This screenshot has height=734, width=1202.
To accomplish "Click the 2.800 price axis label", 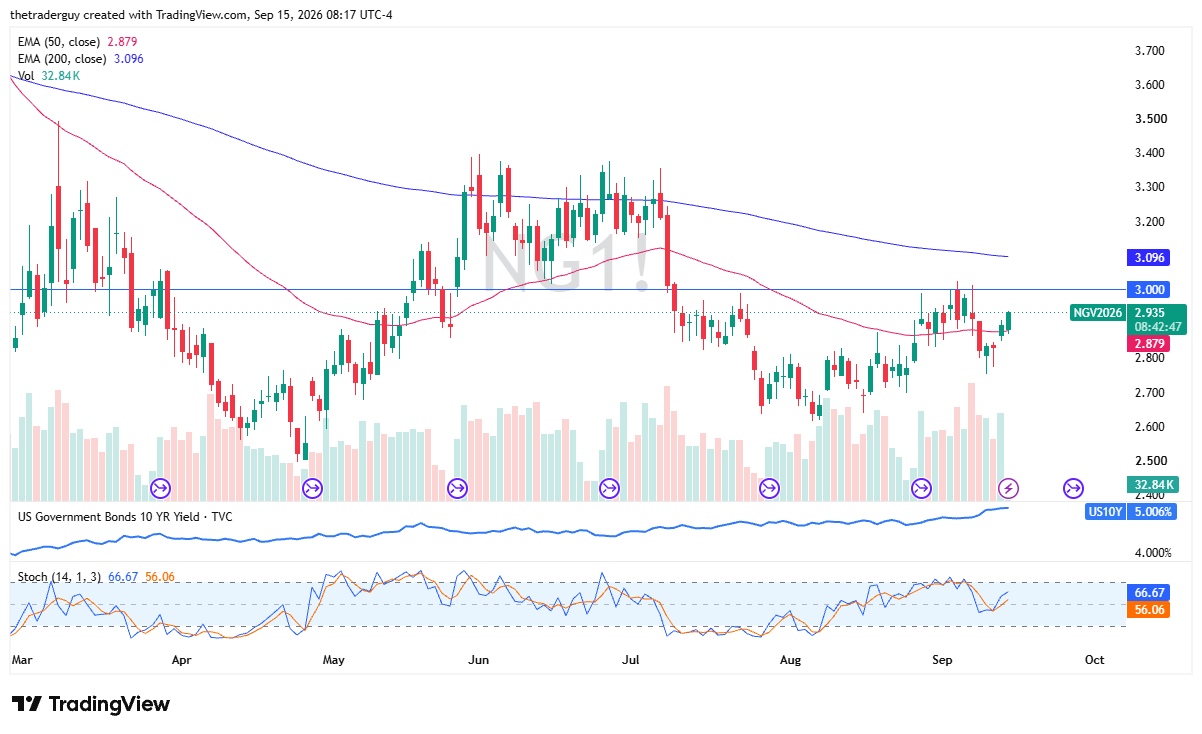I will pos(1150,358).
